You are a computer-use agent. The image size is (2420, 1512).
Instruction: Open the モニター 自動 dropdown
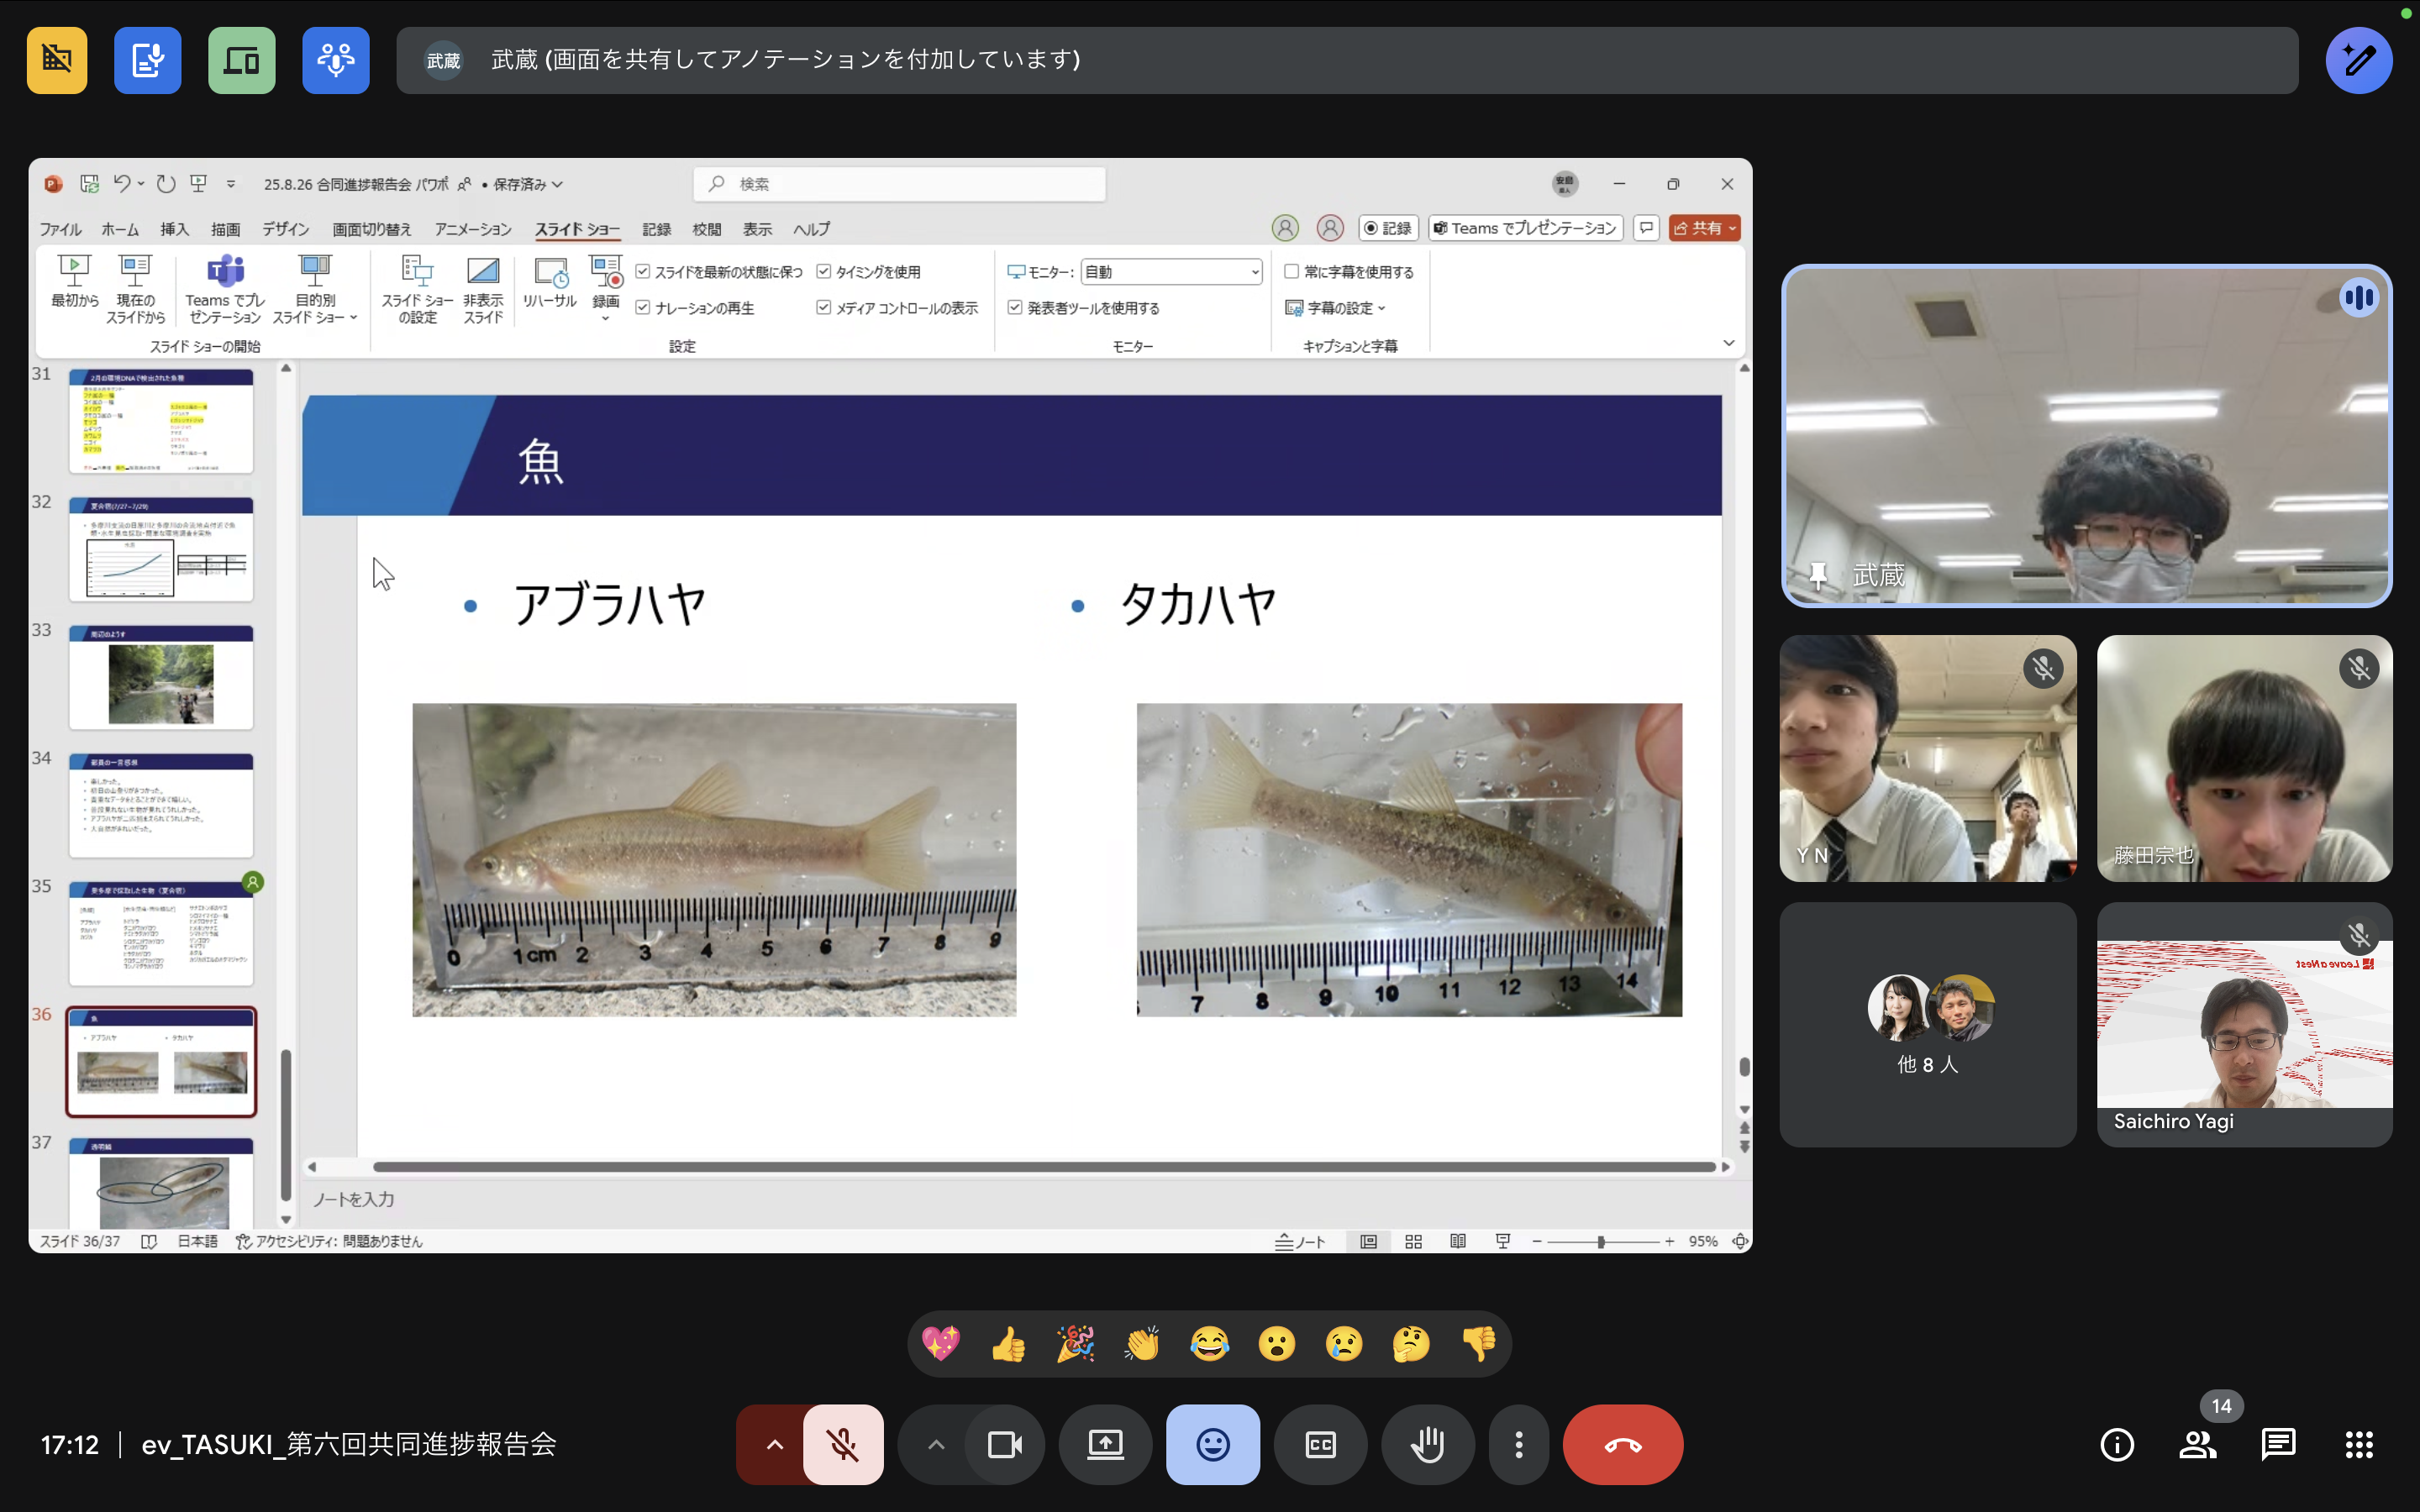click(x=1171, y=272)
